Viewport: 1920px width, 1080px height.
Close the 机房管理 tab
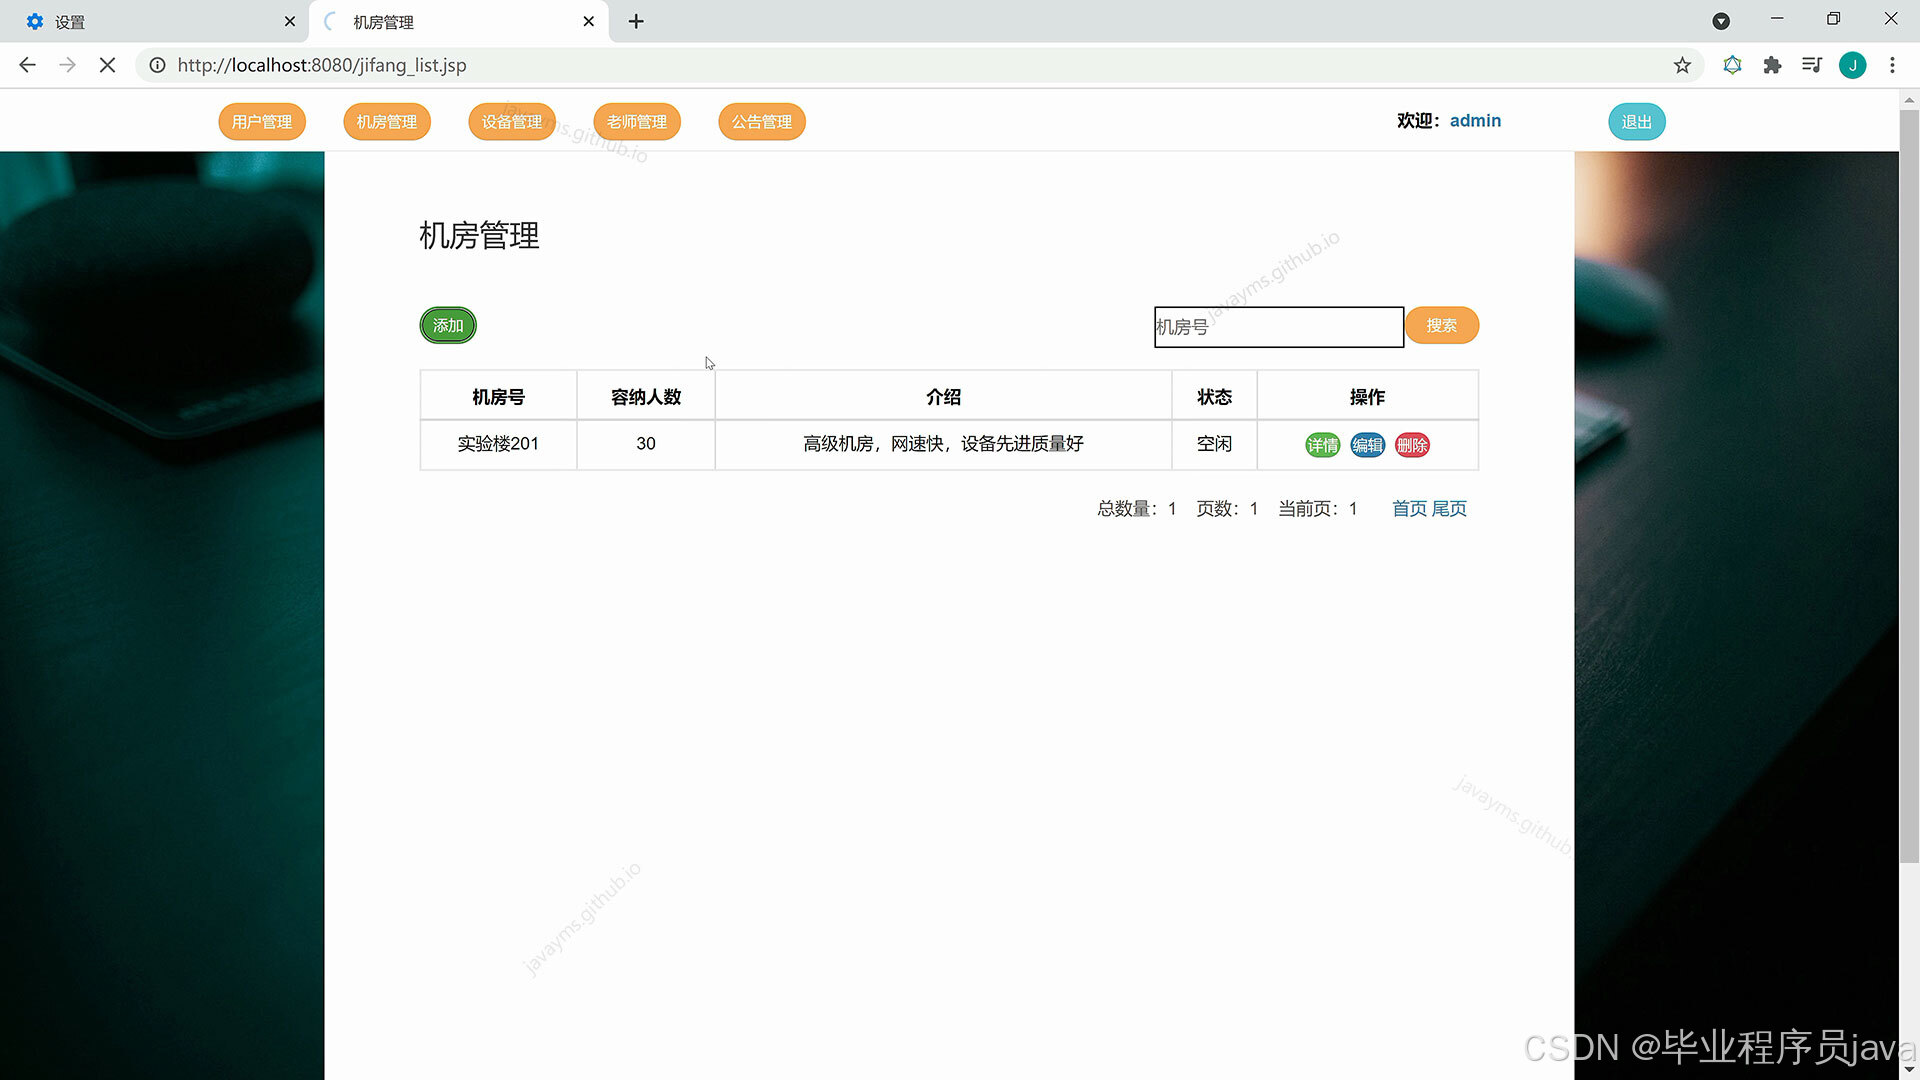click(x=588, y=21)
